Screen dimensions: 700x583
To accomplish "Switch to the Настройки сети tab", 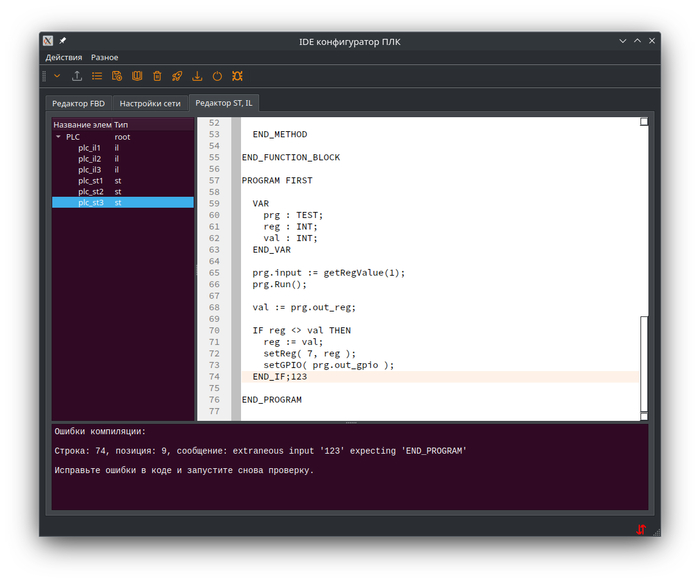I will coord(150,104).
